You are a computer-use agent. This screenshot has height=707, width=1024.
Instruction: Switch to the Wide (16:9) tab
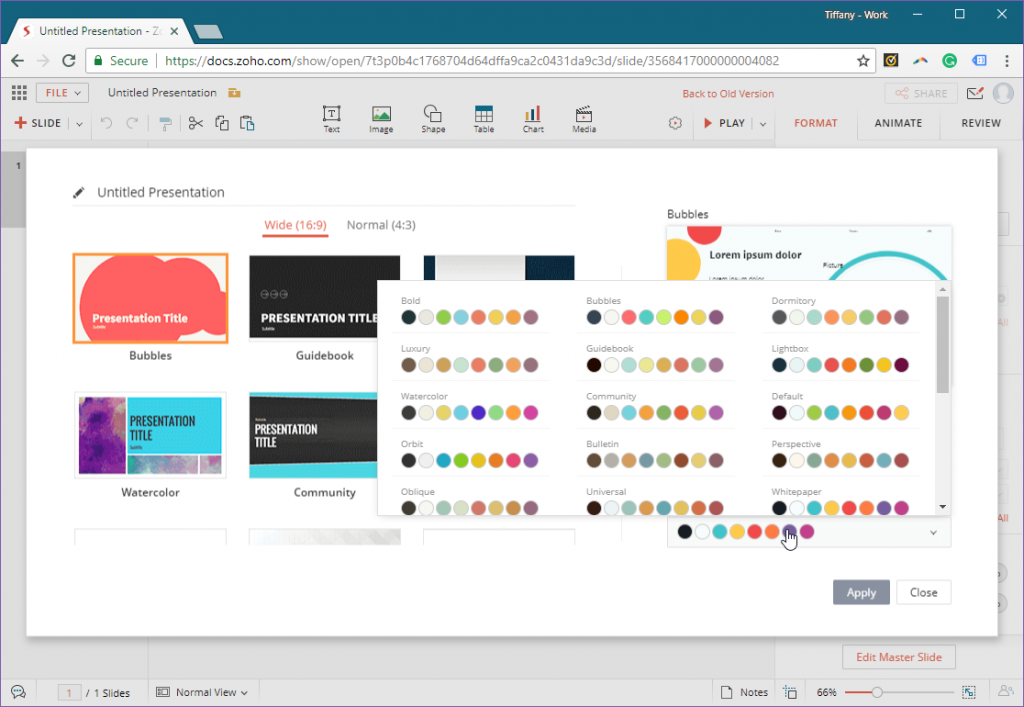tap(294, 225)
